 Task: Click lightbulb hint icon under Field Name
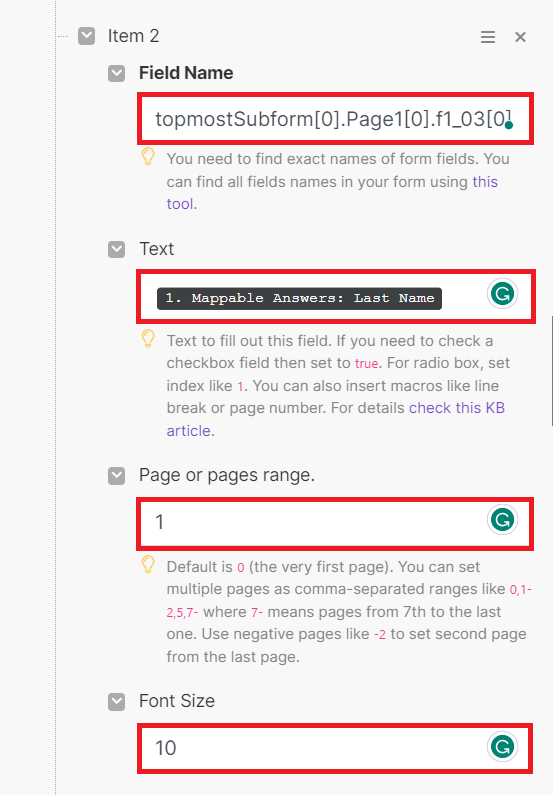pyautogui.click(x=148, y=157)
